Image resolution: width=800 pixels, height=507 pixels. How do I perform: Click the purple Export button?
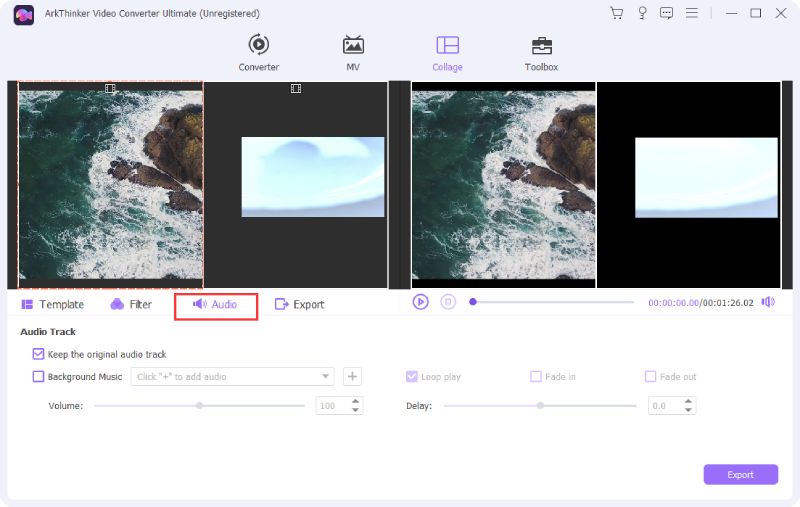740,474
